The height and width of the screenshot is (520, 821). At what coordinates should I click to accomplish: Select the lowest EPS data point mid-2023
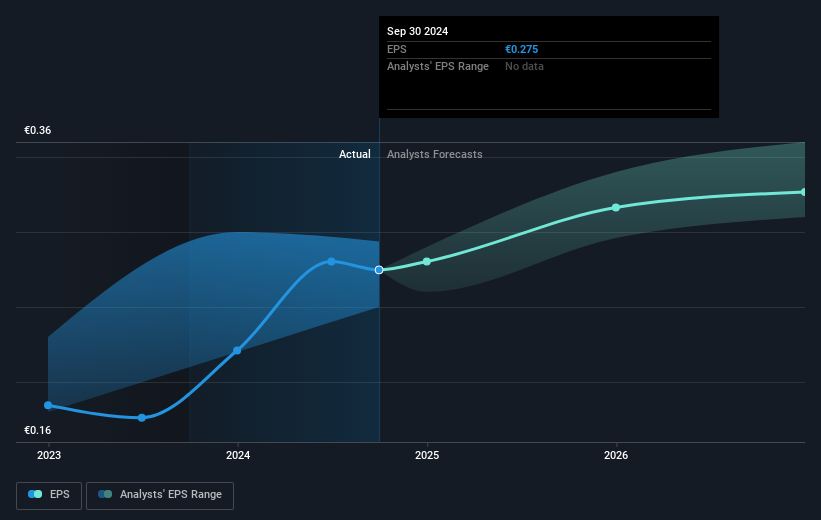point(141,418)
